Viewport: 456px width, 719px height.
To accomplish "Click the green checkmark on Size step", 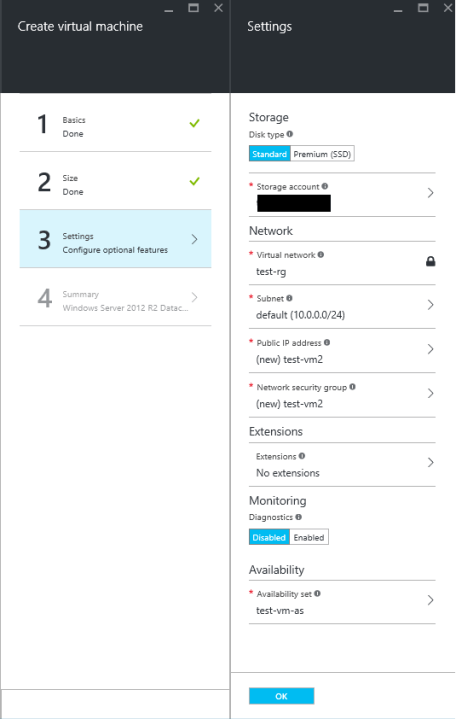I will [195, 181].
